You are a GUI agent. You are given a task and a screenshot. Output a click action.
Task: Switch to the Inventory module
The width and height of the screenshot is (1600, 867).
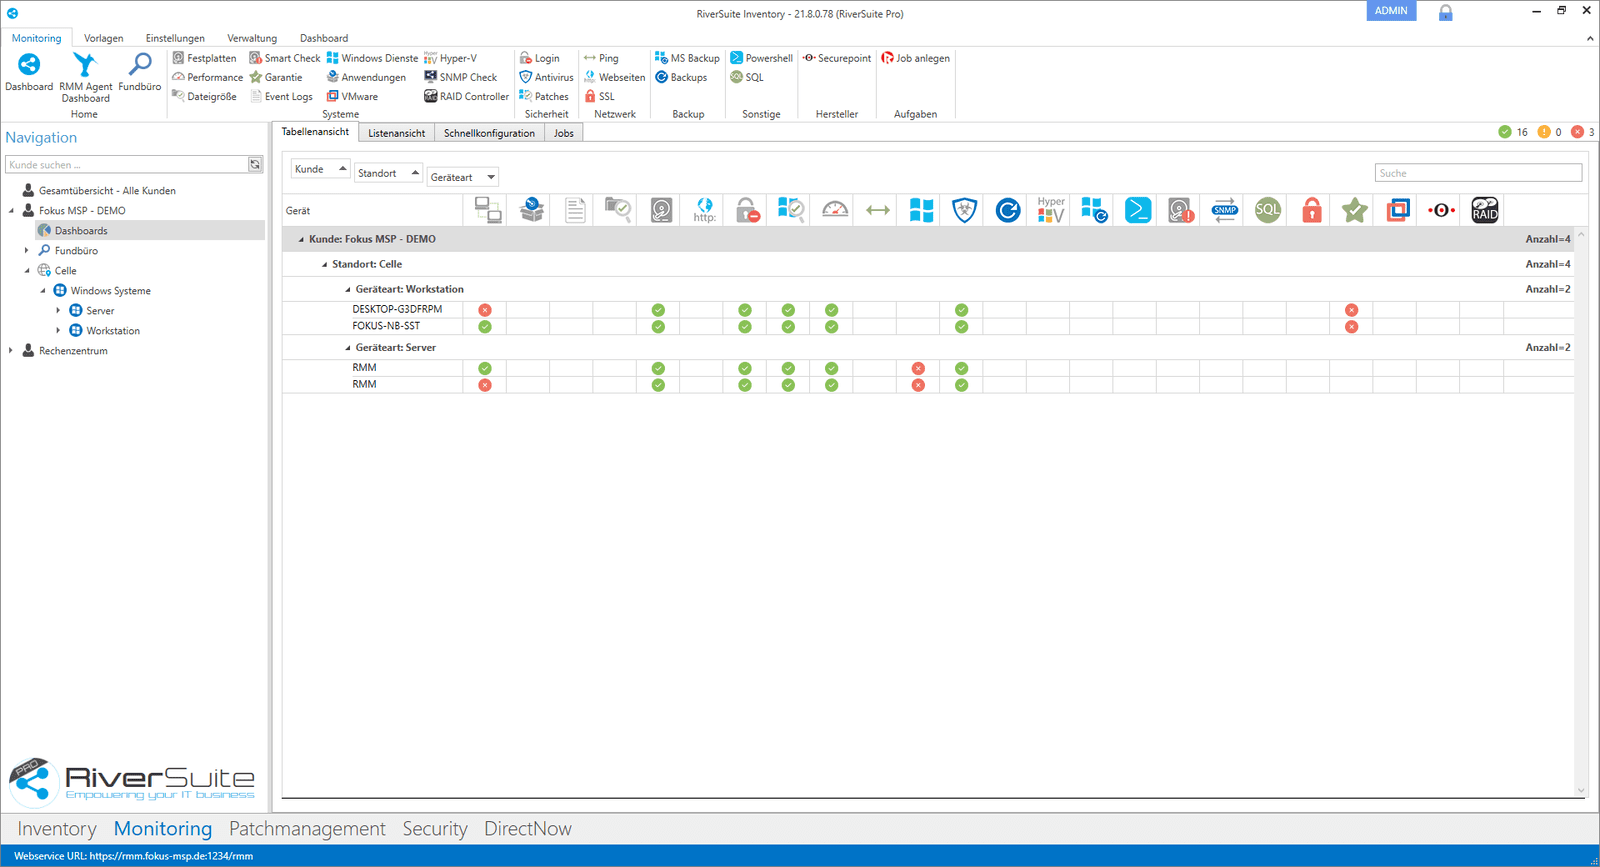pos(57,829)
